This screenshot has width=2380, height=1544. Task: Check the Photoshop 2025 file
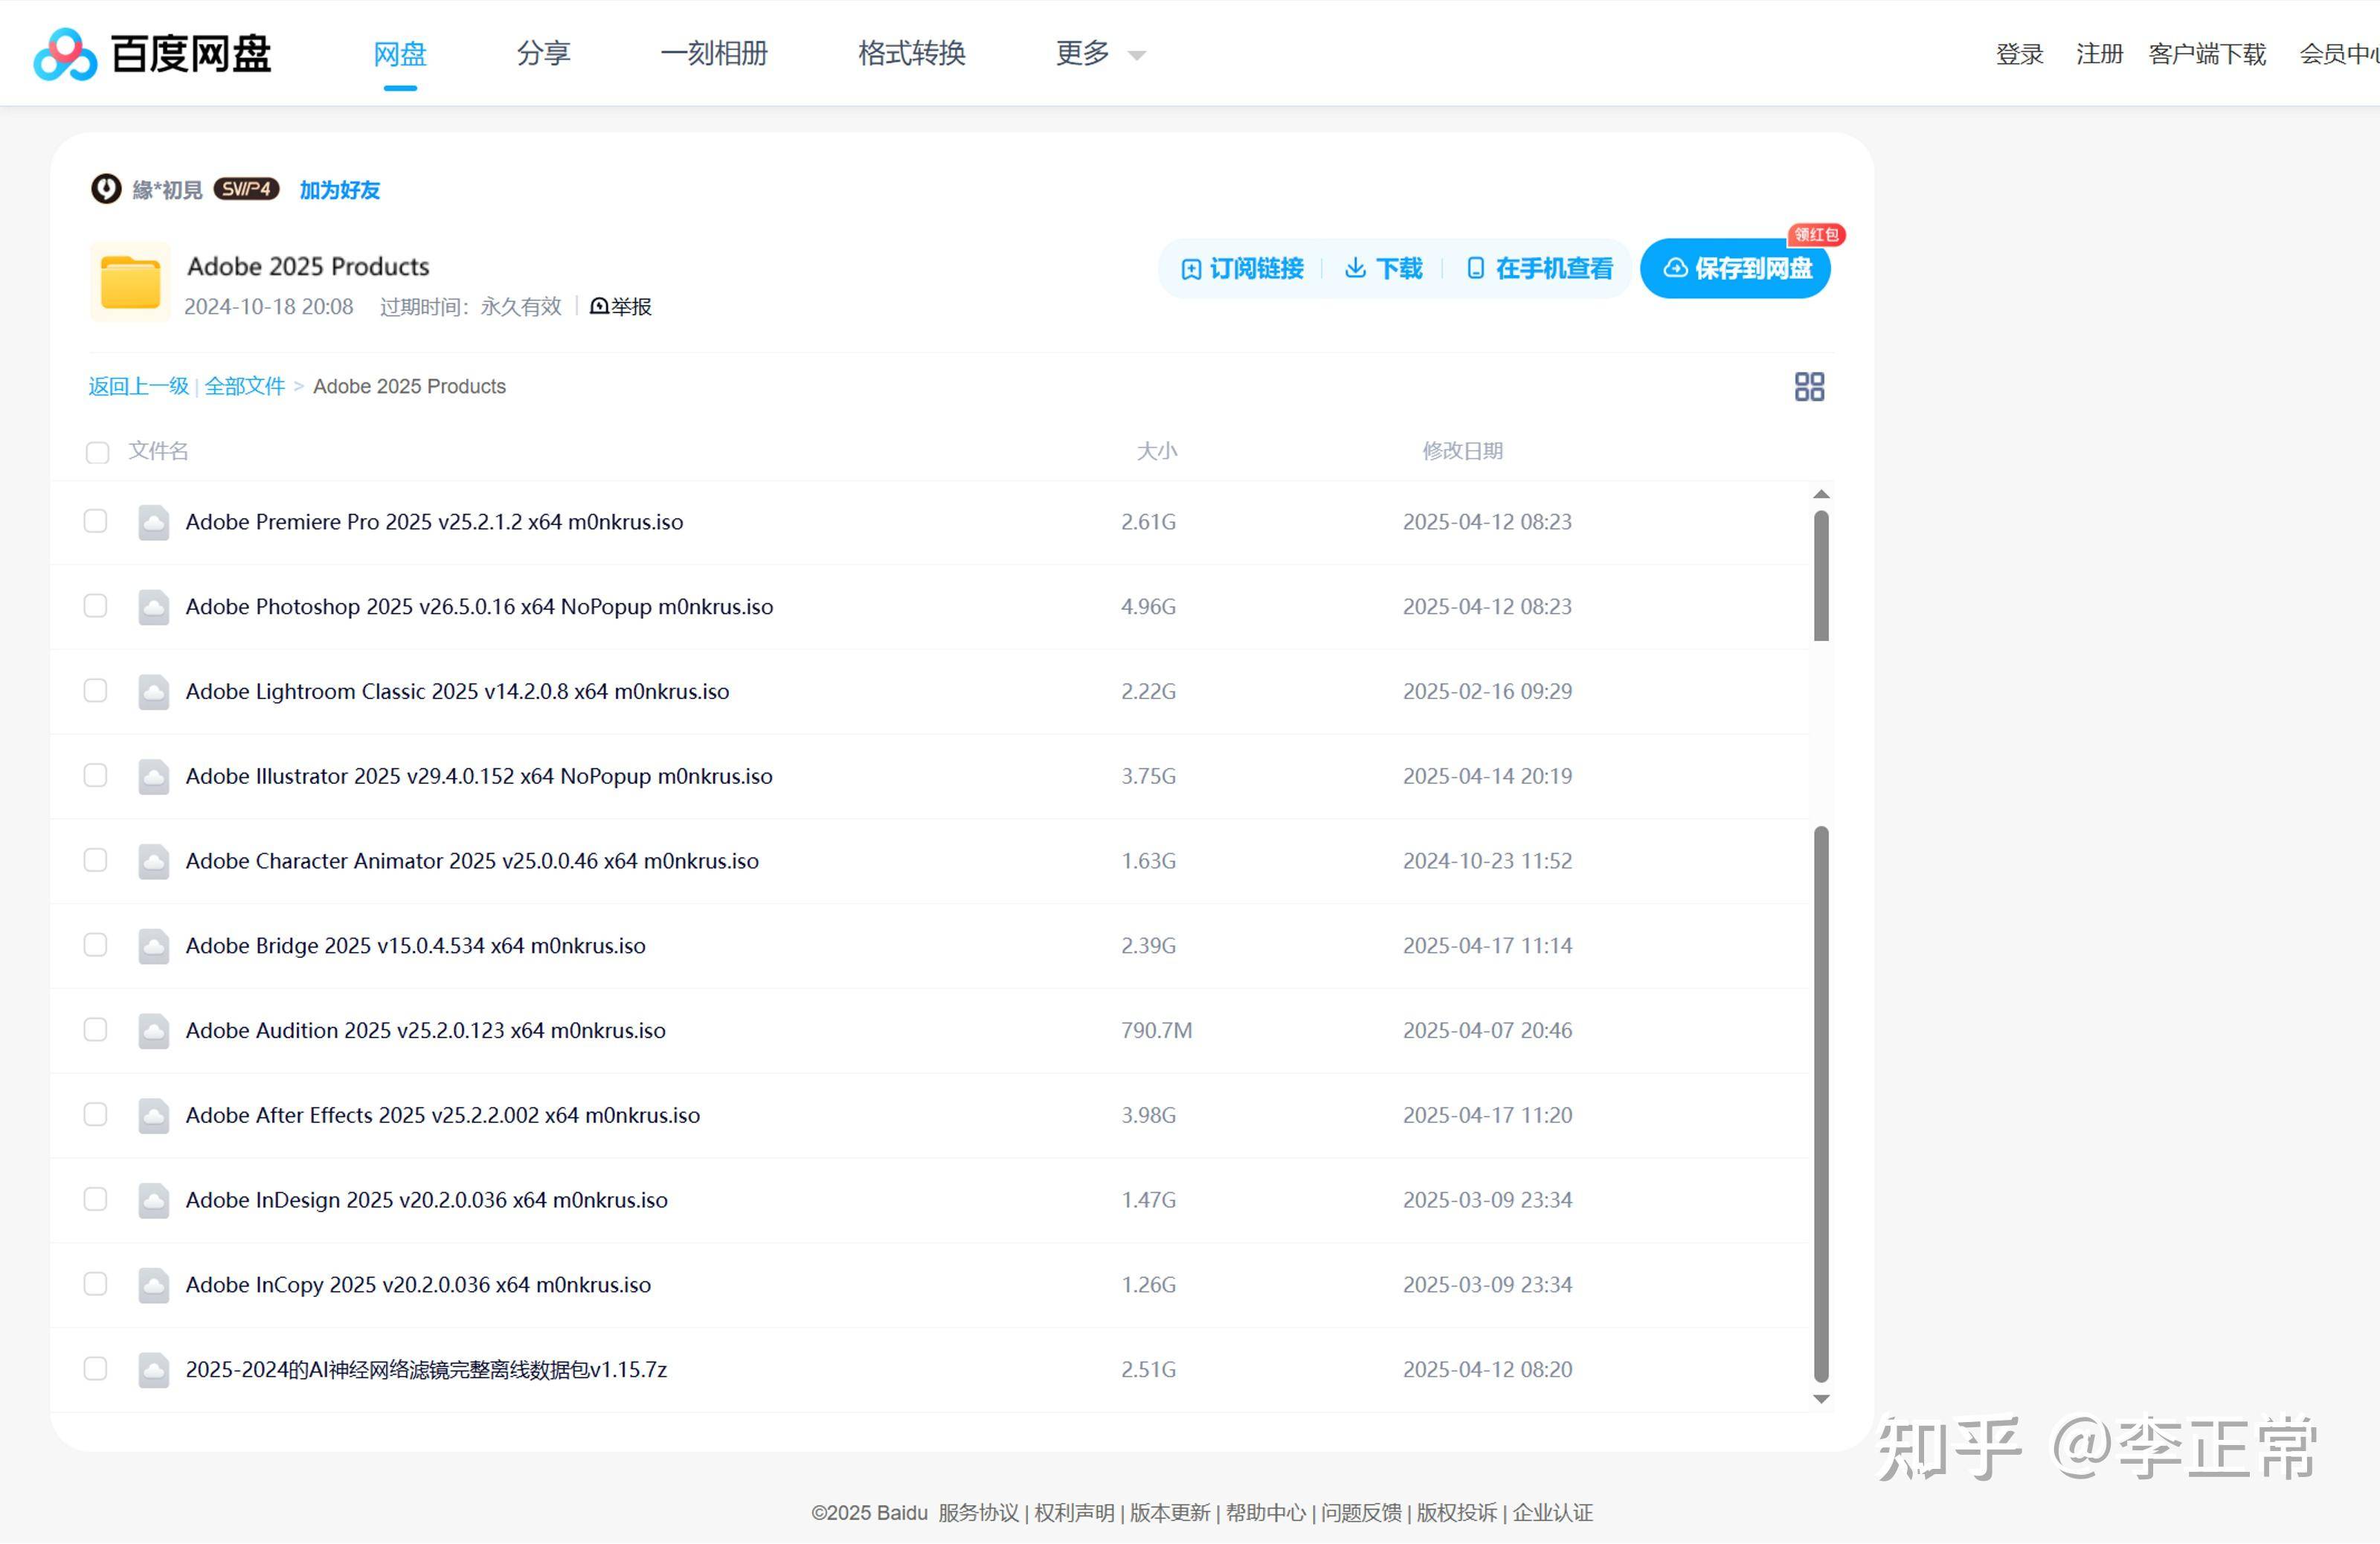click(x=95, y=606)
